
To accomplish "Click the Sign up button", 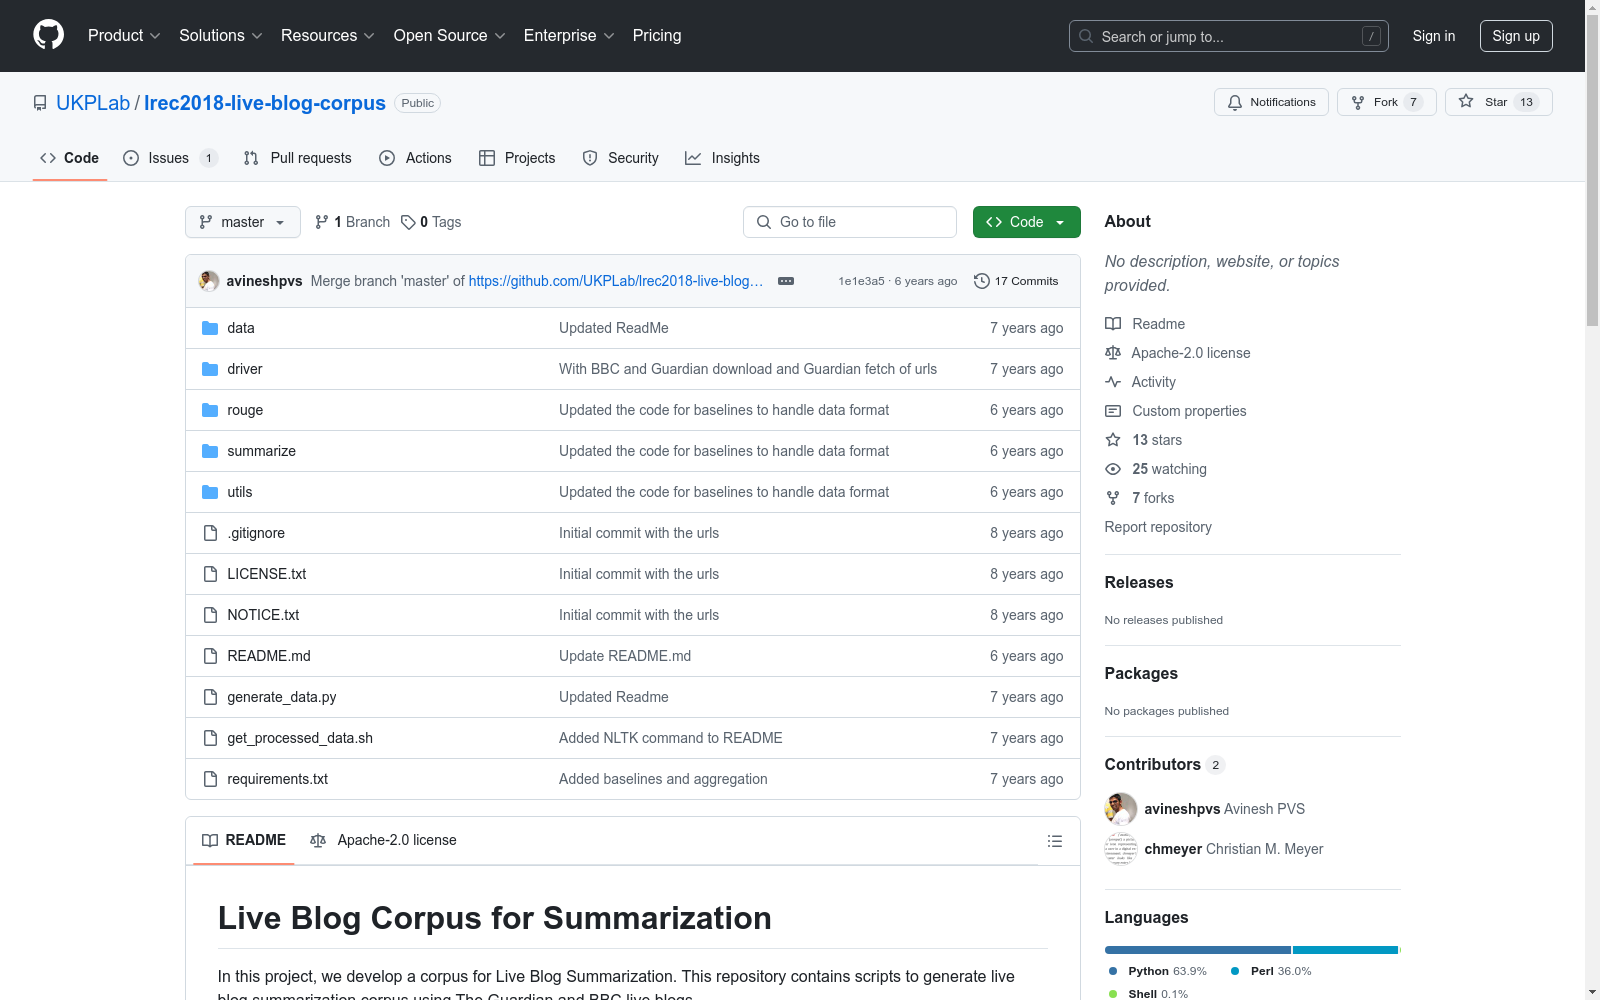I will 1516,36.
